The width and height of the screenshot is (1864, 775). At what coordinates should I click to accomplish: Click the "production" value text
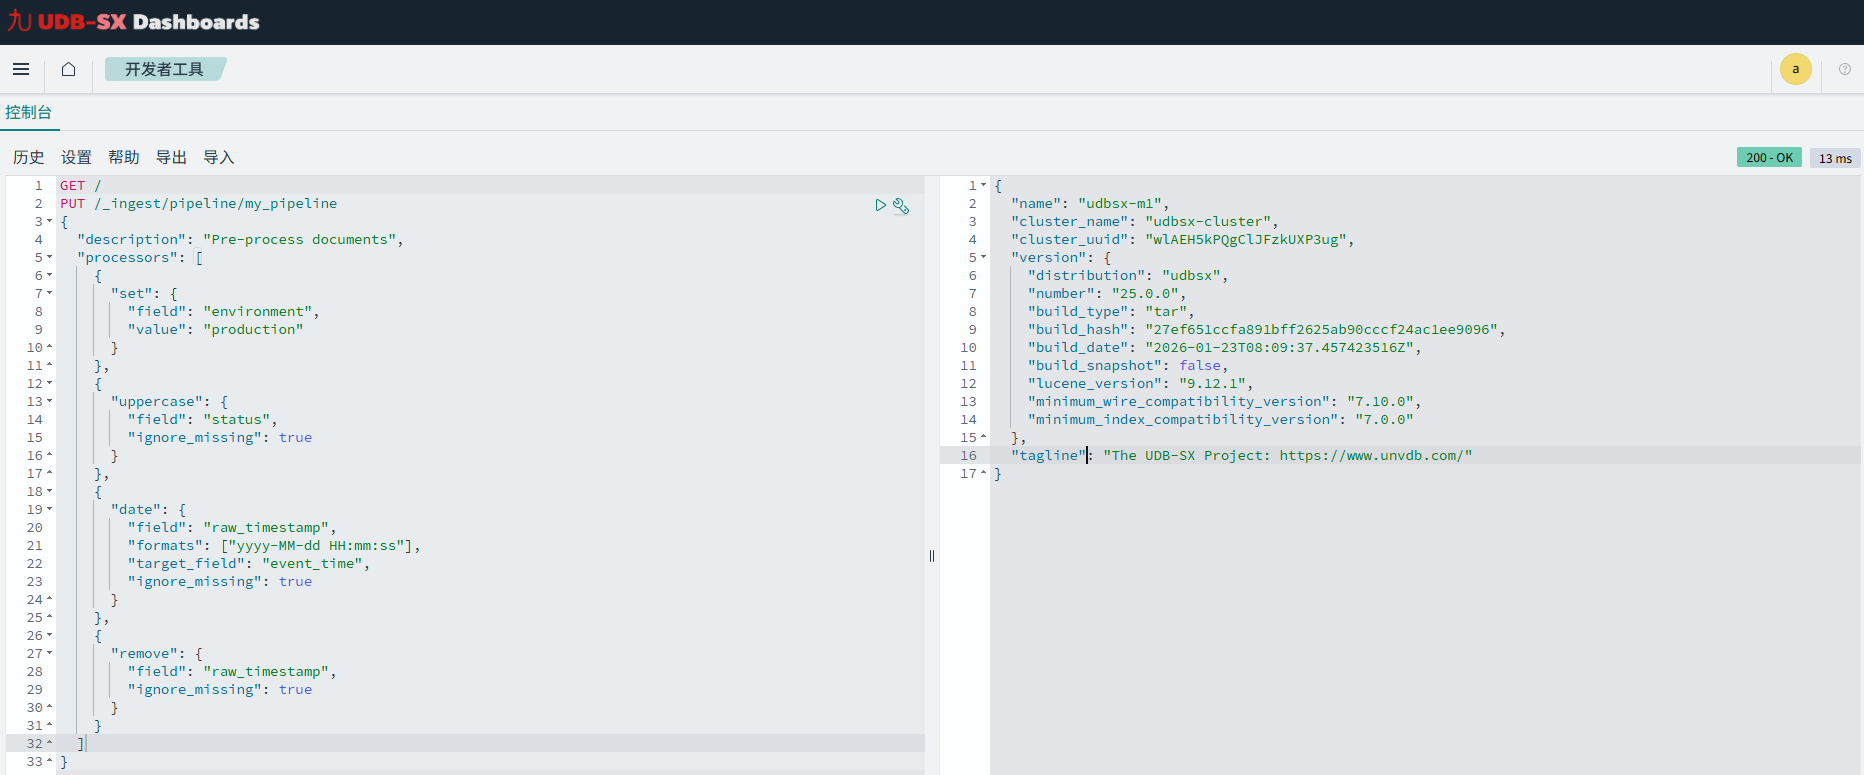pyautogui.click(x=253, y=330)
